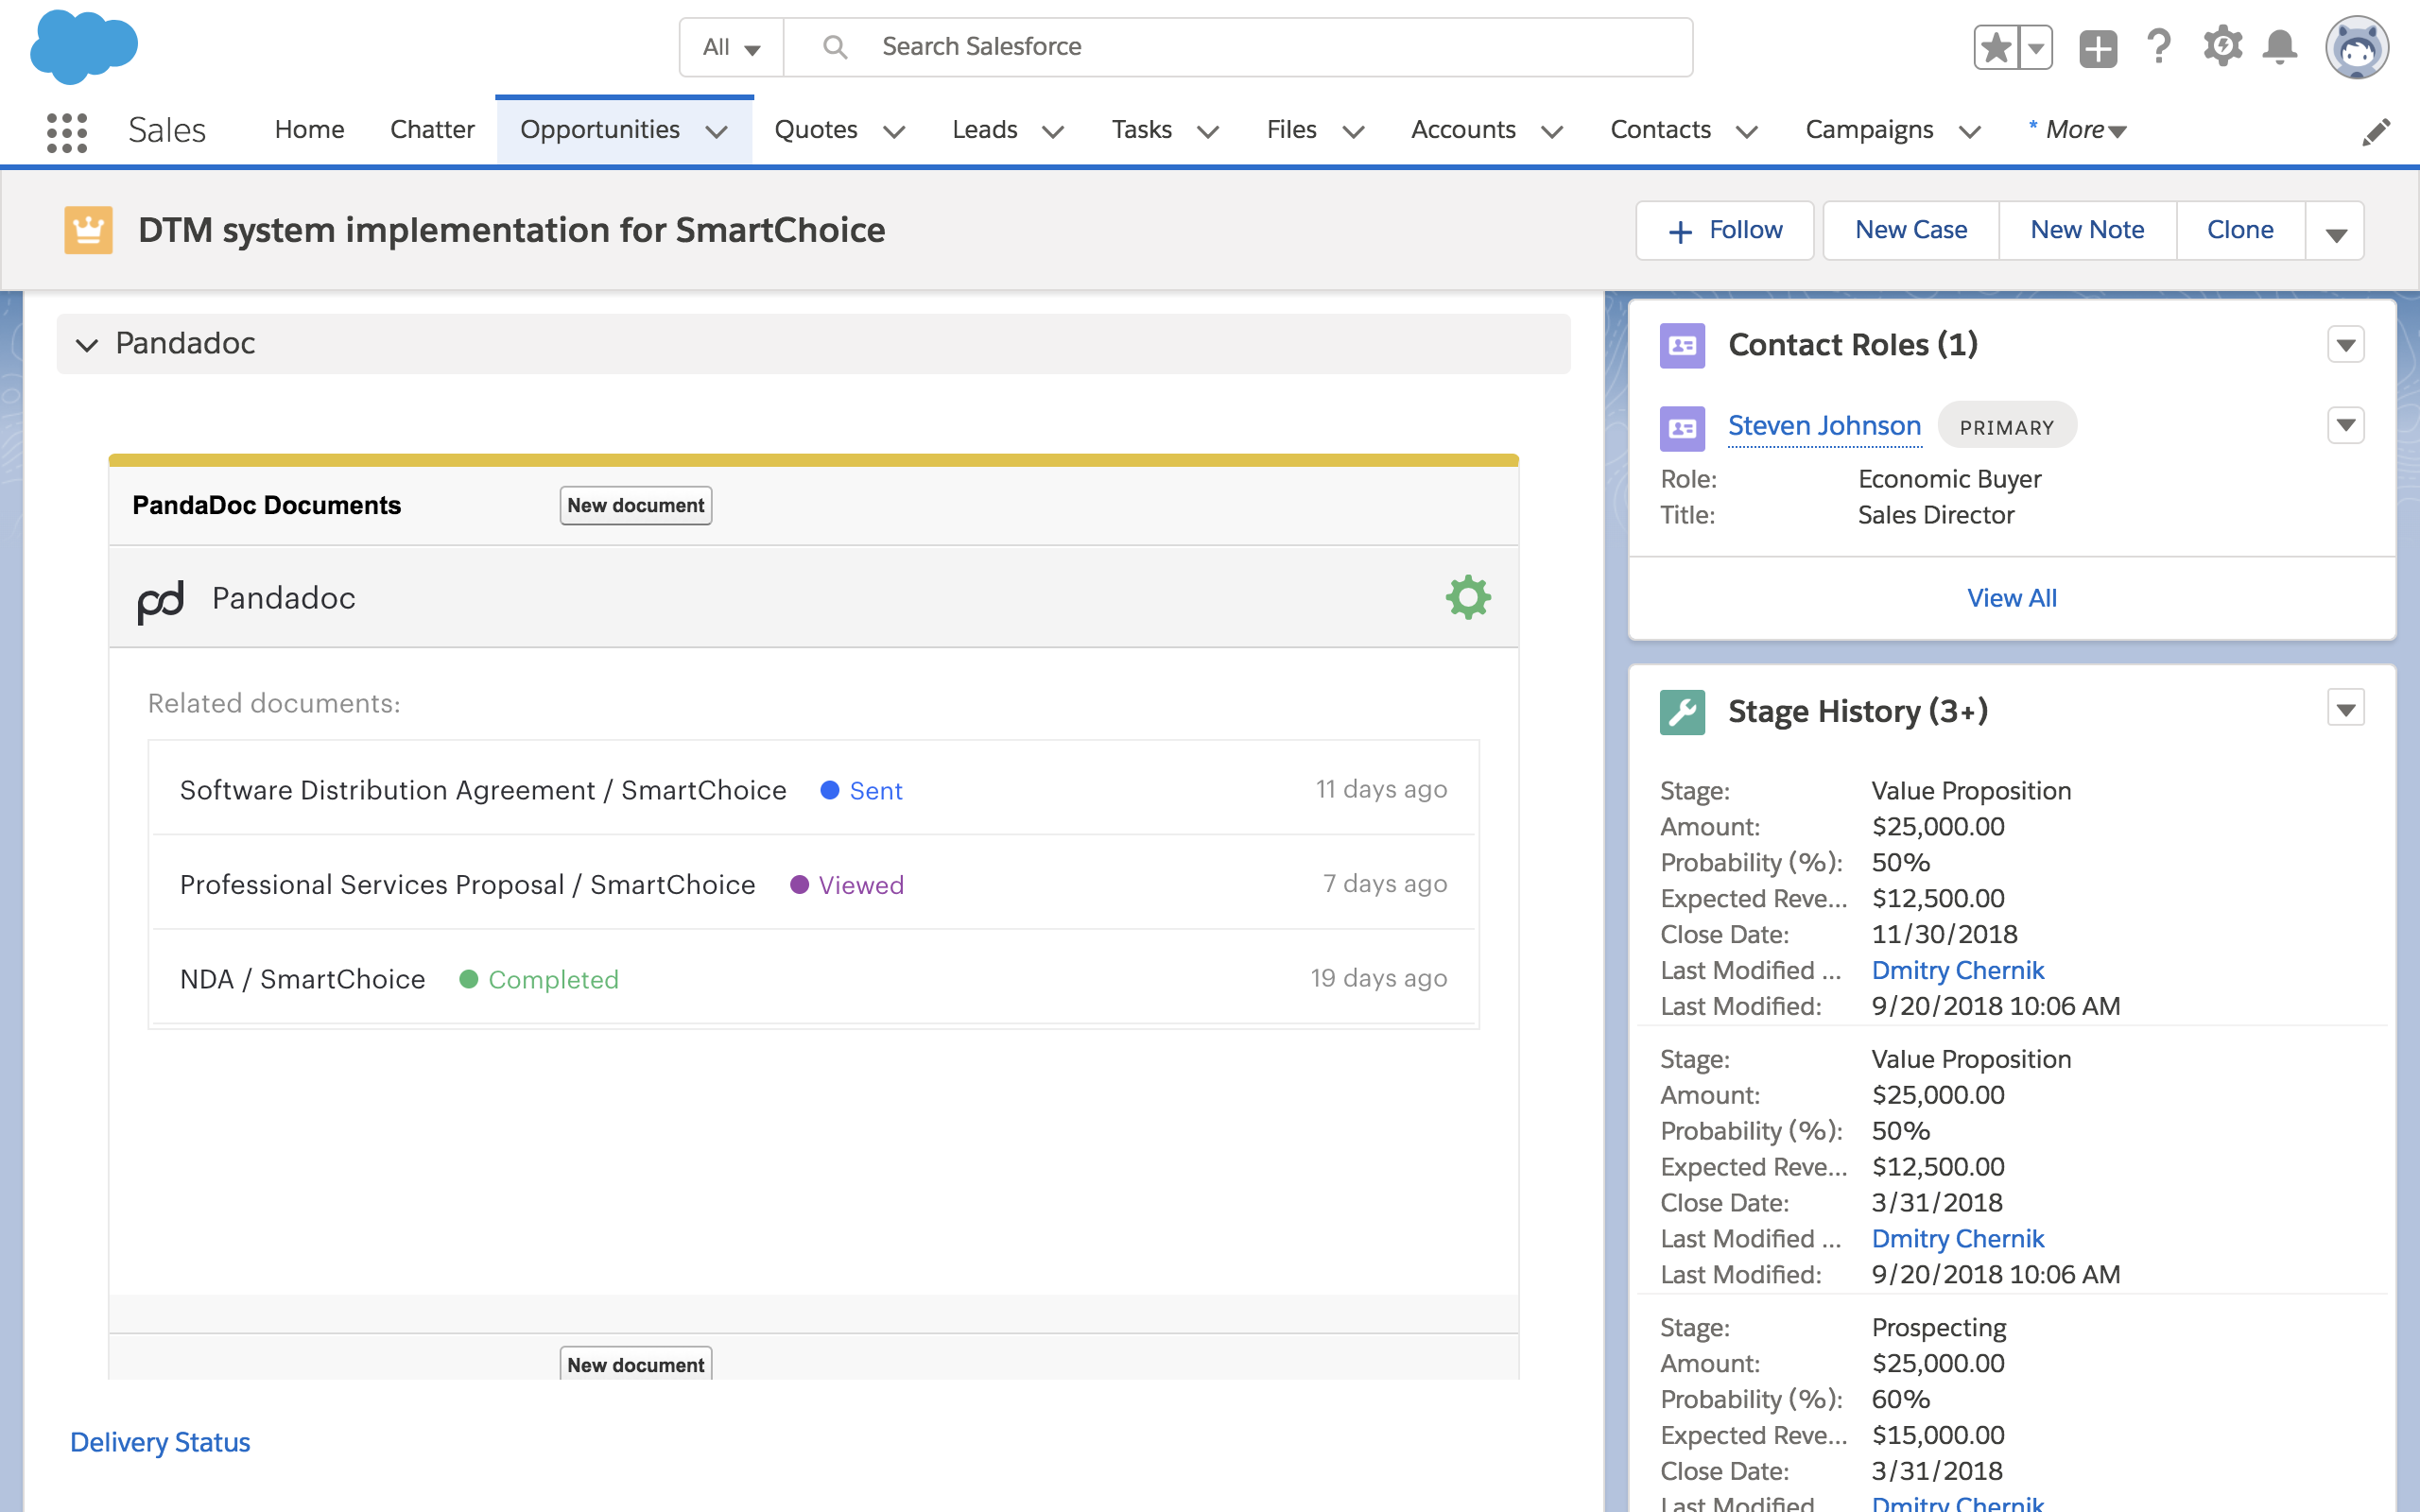Click the Viewed status label
The image size is (2420, 1512).
(x=861, y=885)
